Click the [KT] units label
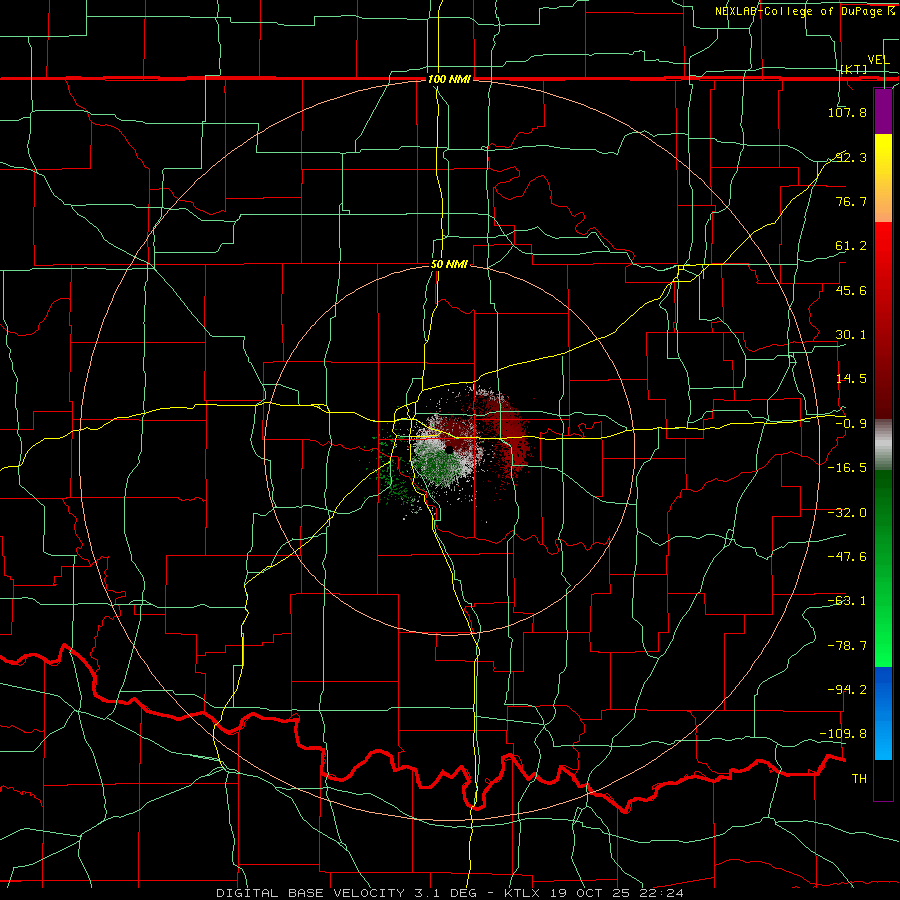The image size is (900, 900). (x=854, y=69)
